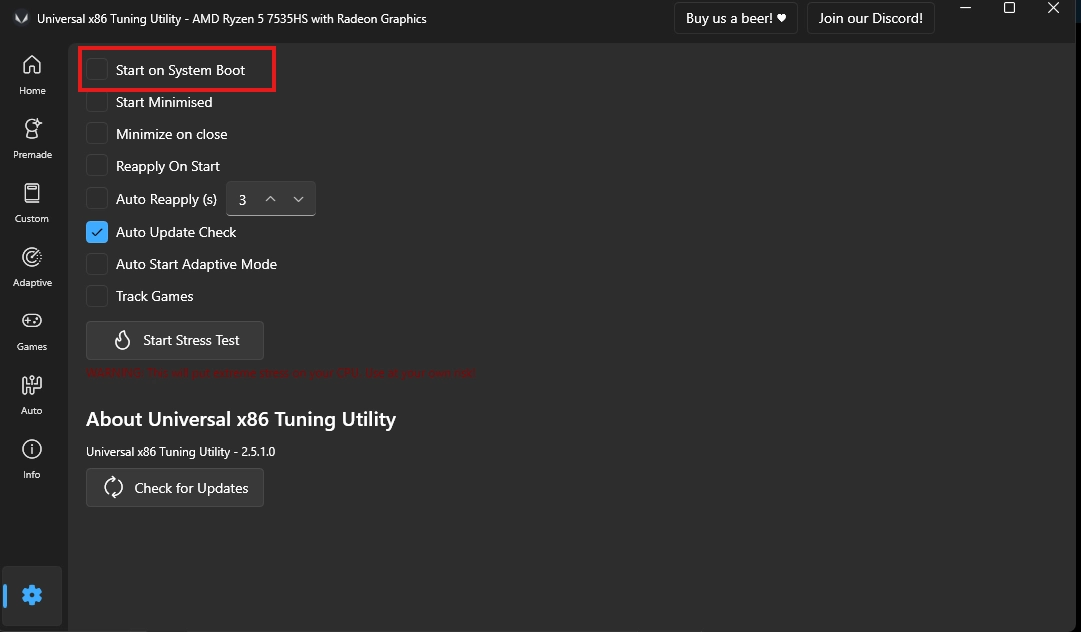
Task: Open the Custom presets icon
Action: [x=32, y=193]
